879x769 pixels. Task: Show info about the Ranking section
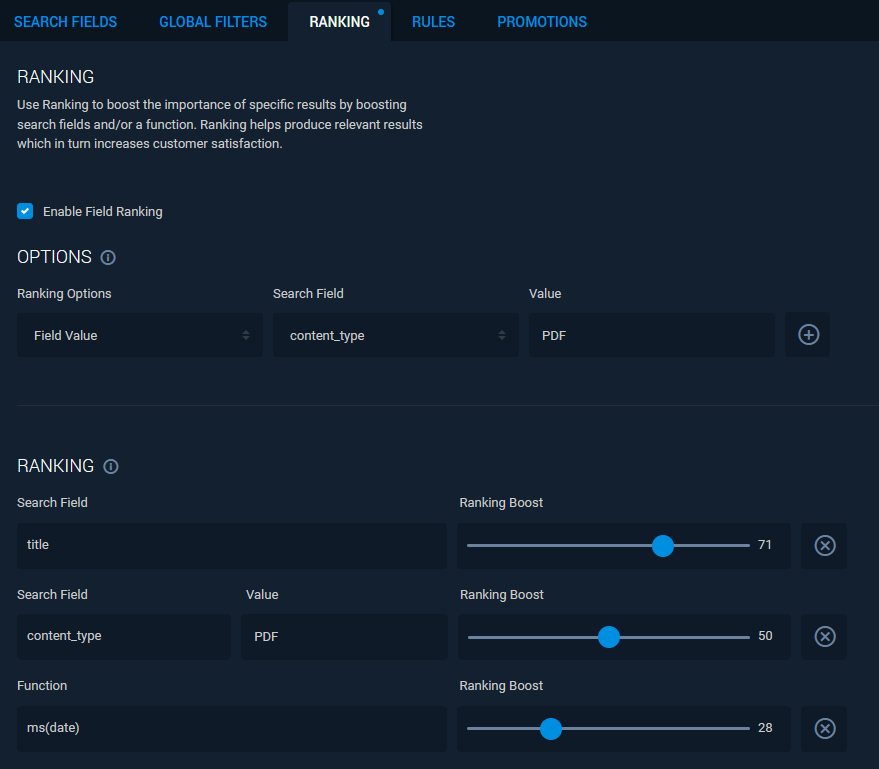click(111, 466)
